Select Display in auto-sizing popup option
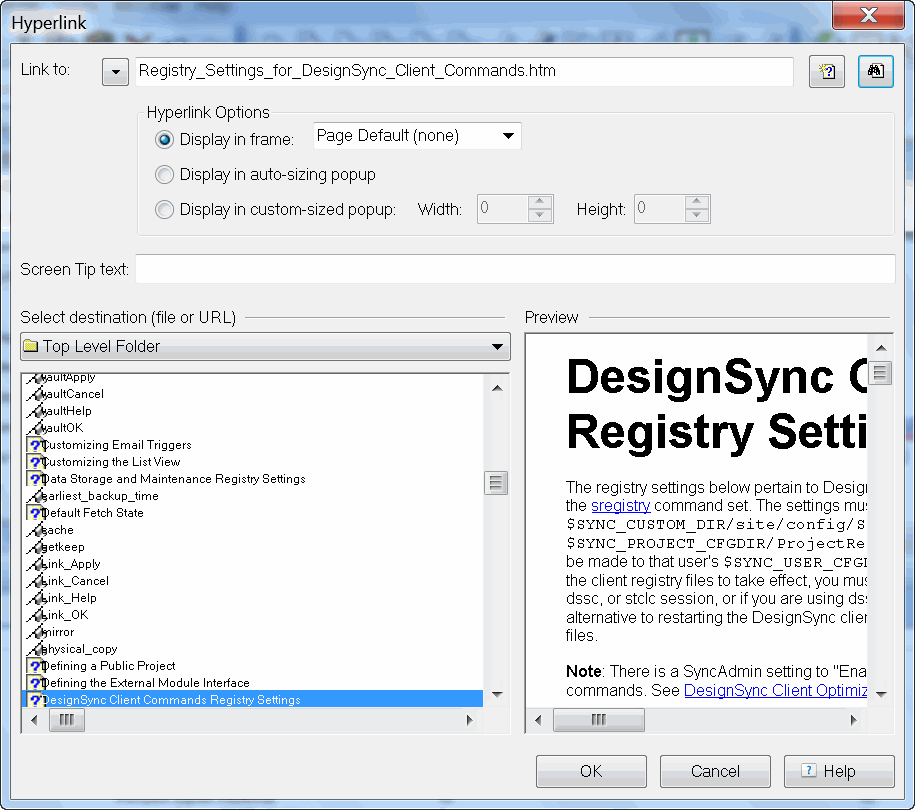The width and height of the screenshot is (915, 810). [x=164, y=174]
